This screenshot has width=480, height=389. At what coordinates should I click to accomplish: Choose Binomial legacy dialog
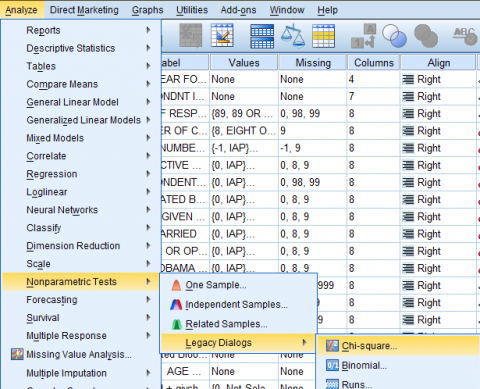(x=399, y=365)
